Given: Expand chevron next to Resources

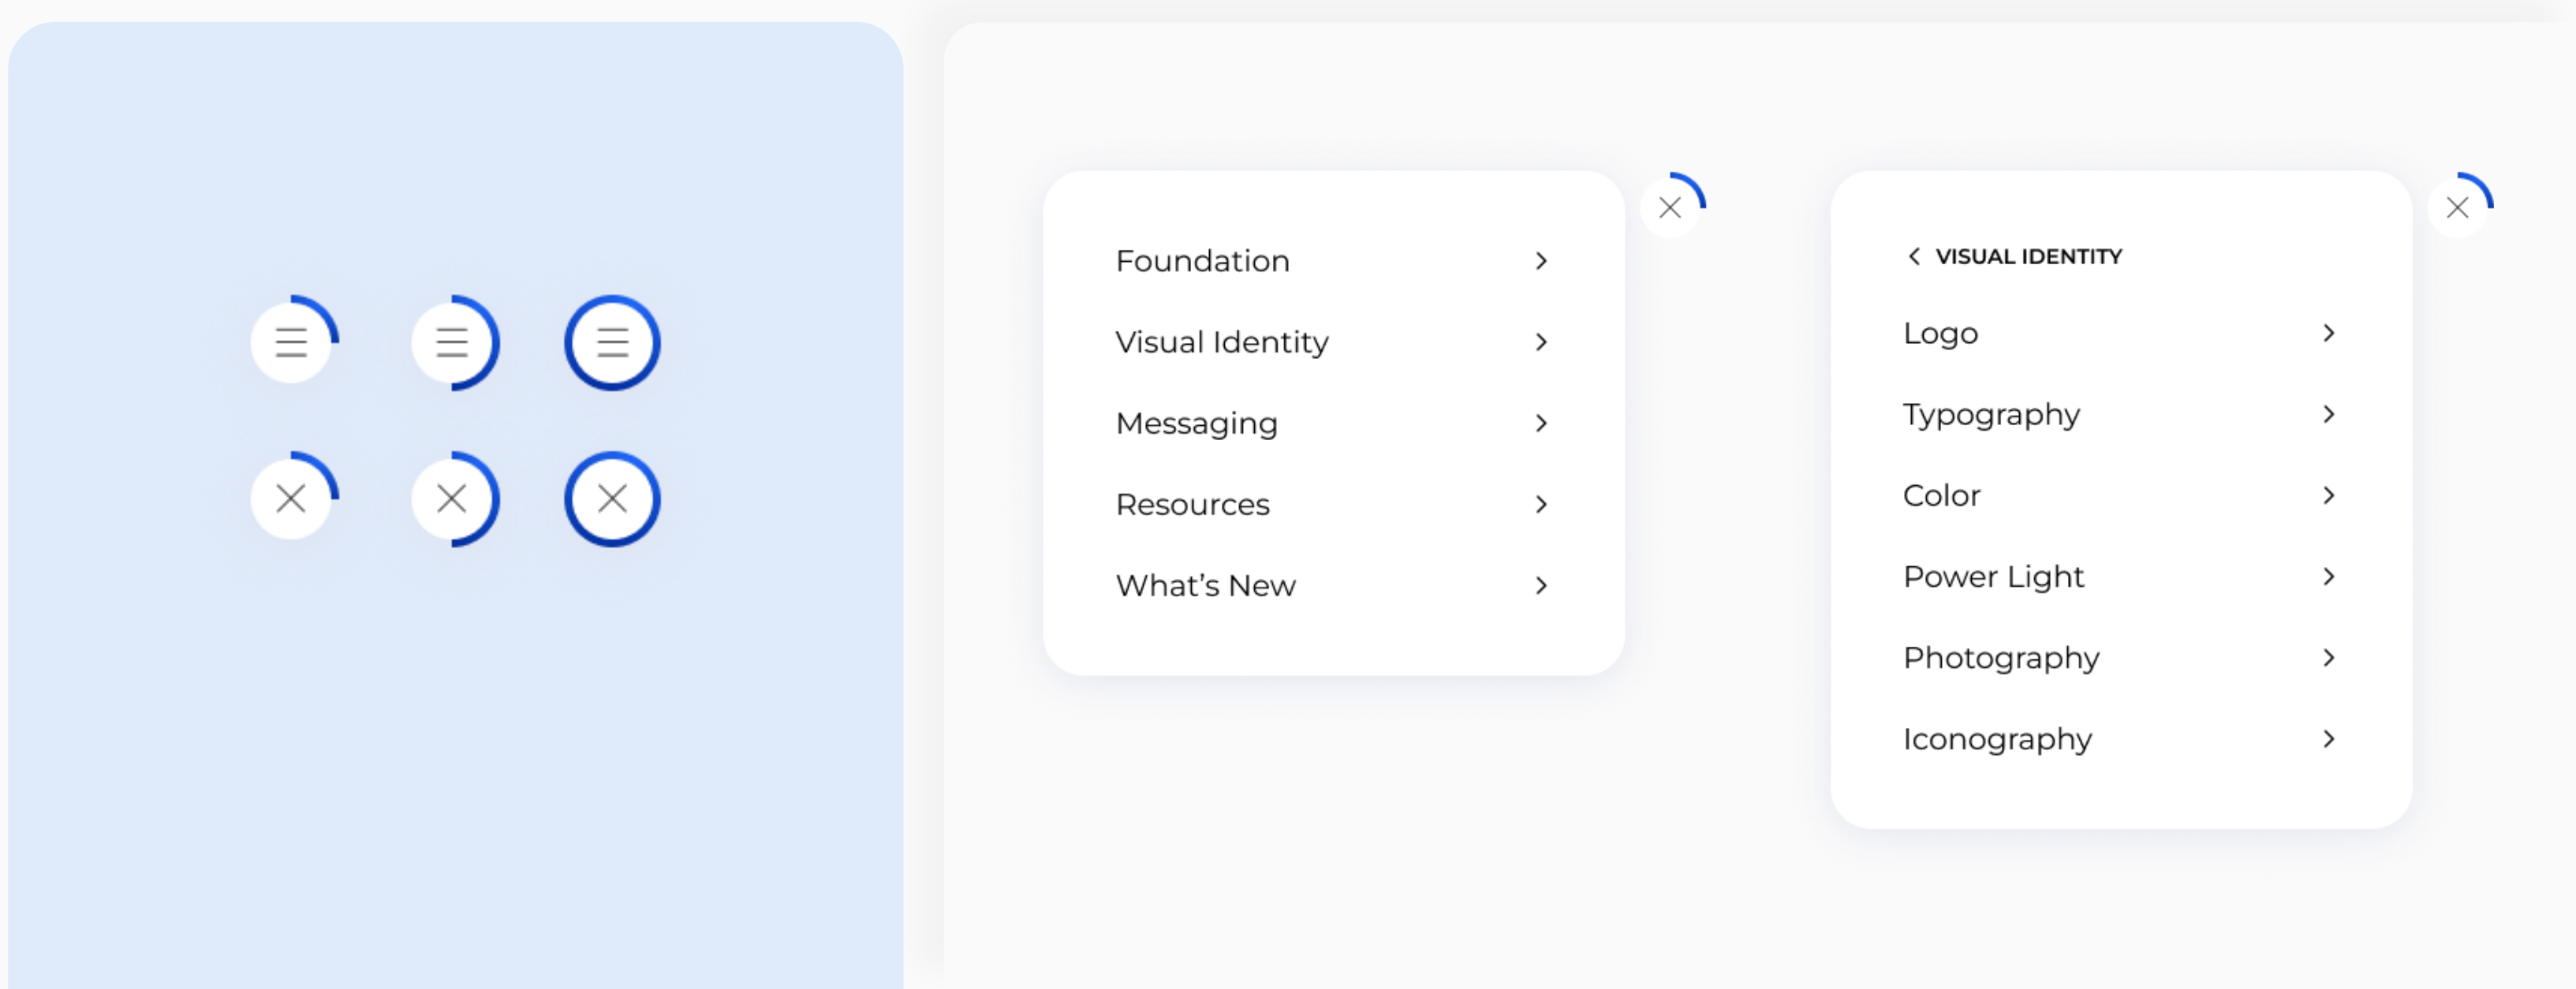Looking at the screenshot, I should point(1541,504).
